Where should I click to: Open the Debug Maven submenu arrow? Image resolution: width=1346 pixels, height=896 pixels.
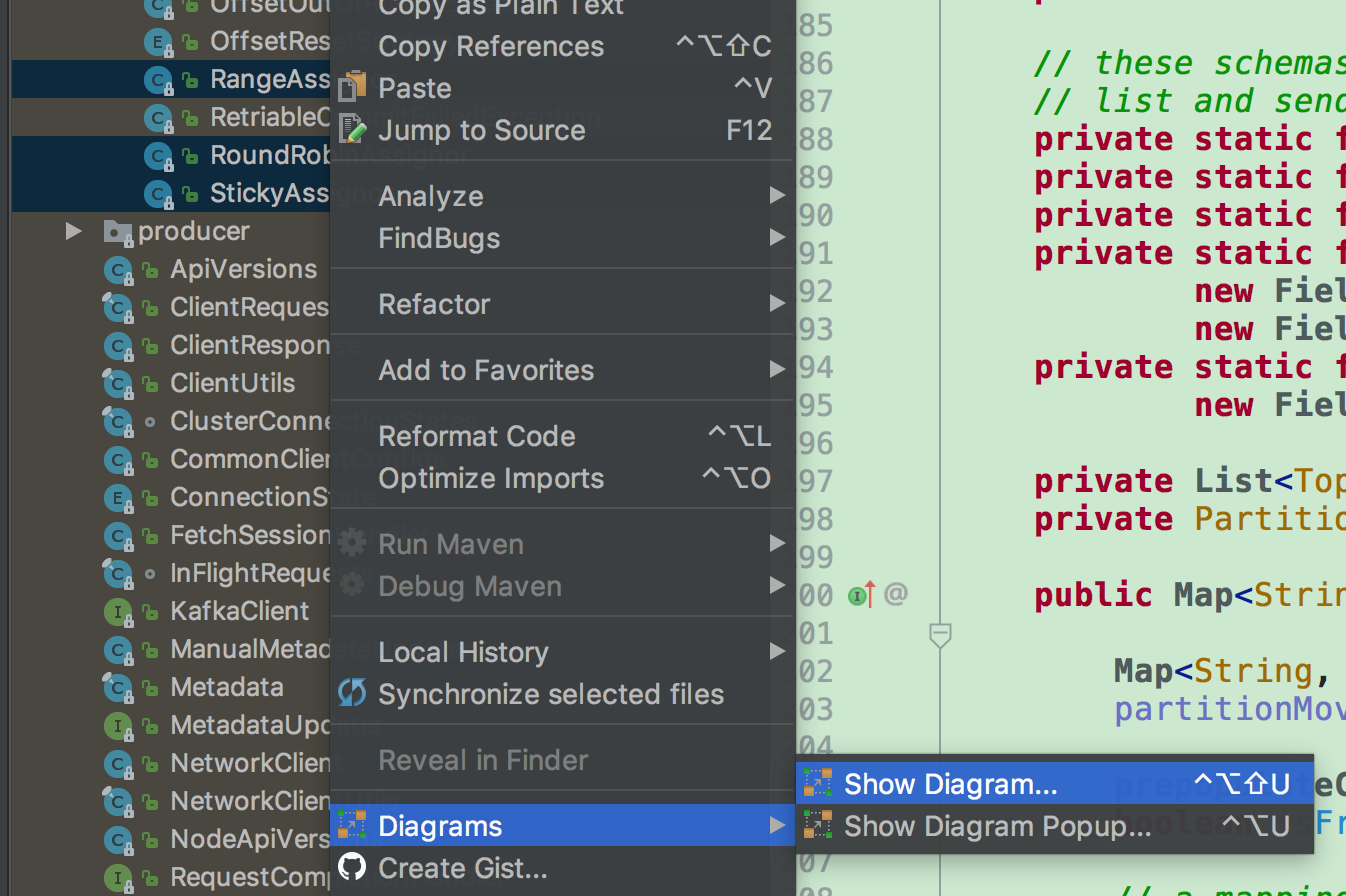tap(777, 586)
